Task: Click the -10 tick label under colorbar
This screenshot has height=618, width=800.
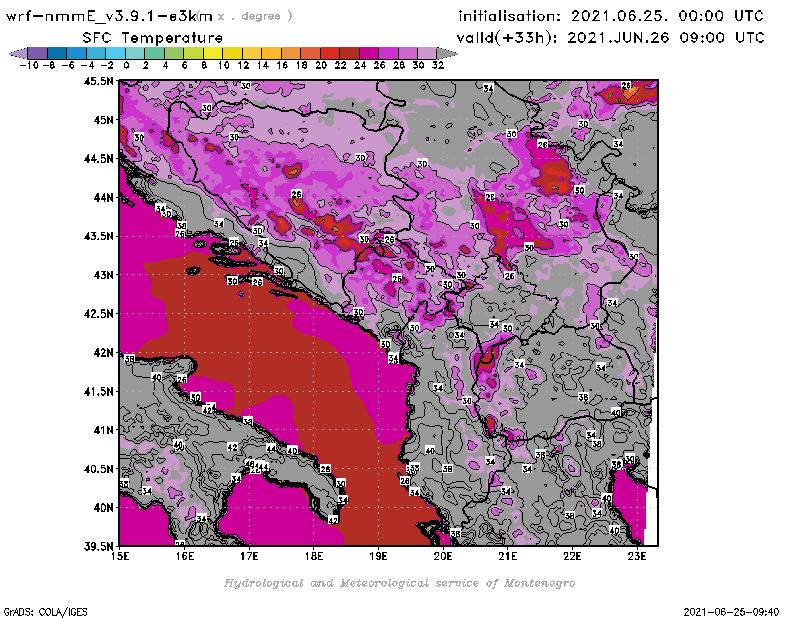Action: (x=29, y=65)
